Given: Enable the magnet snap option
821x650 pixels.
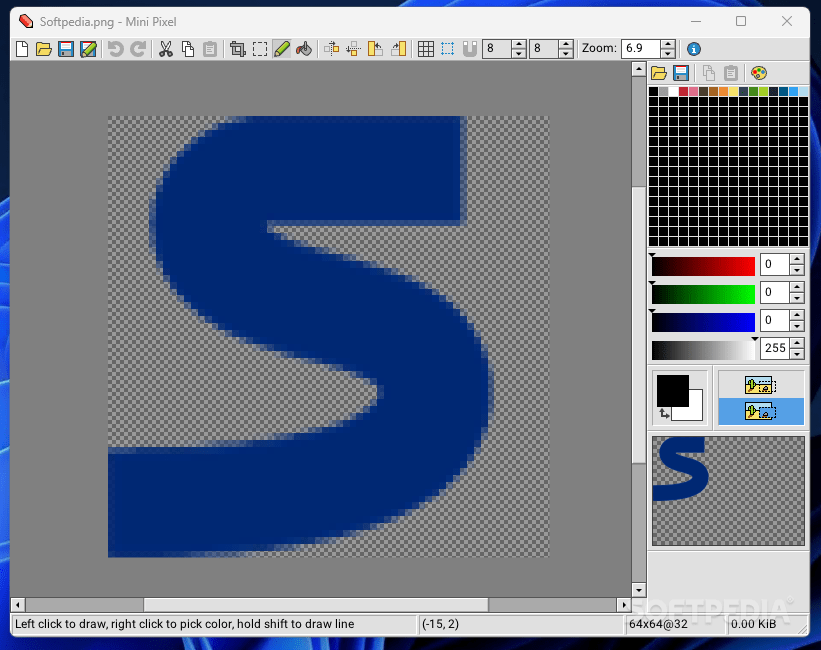Looking at the screenshot, I should (470, 49).
